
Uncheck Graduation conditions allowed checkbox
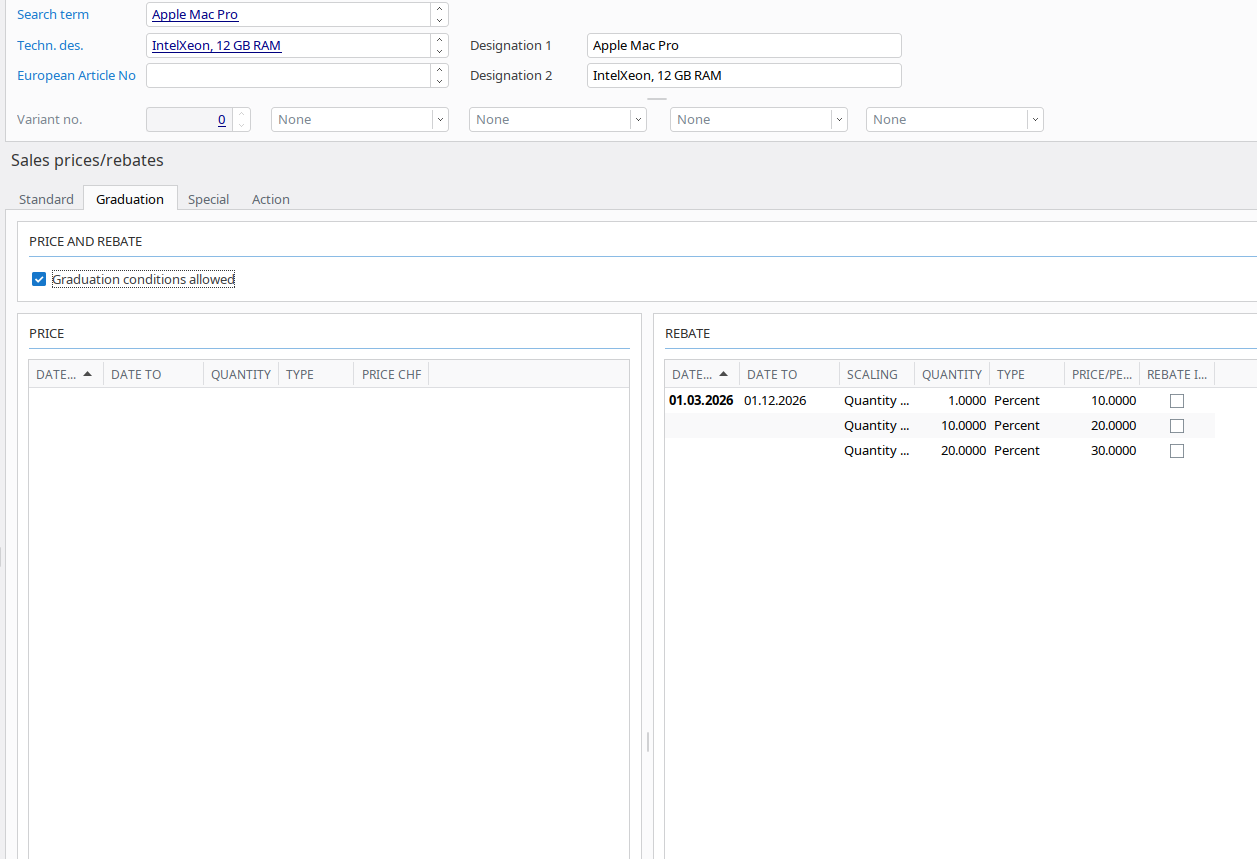tap(39, 280)
